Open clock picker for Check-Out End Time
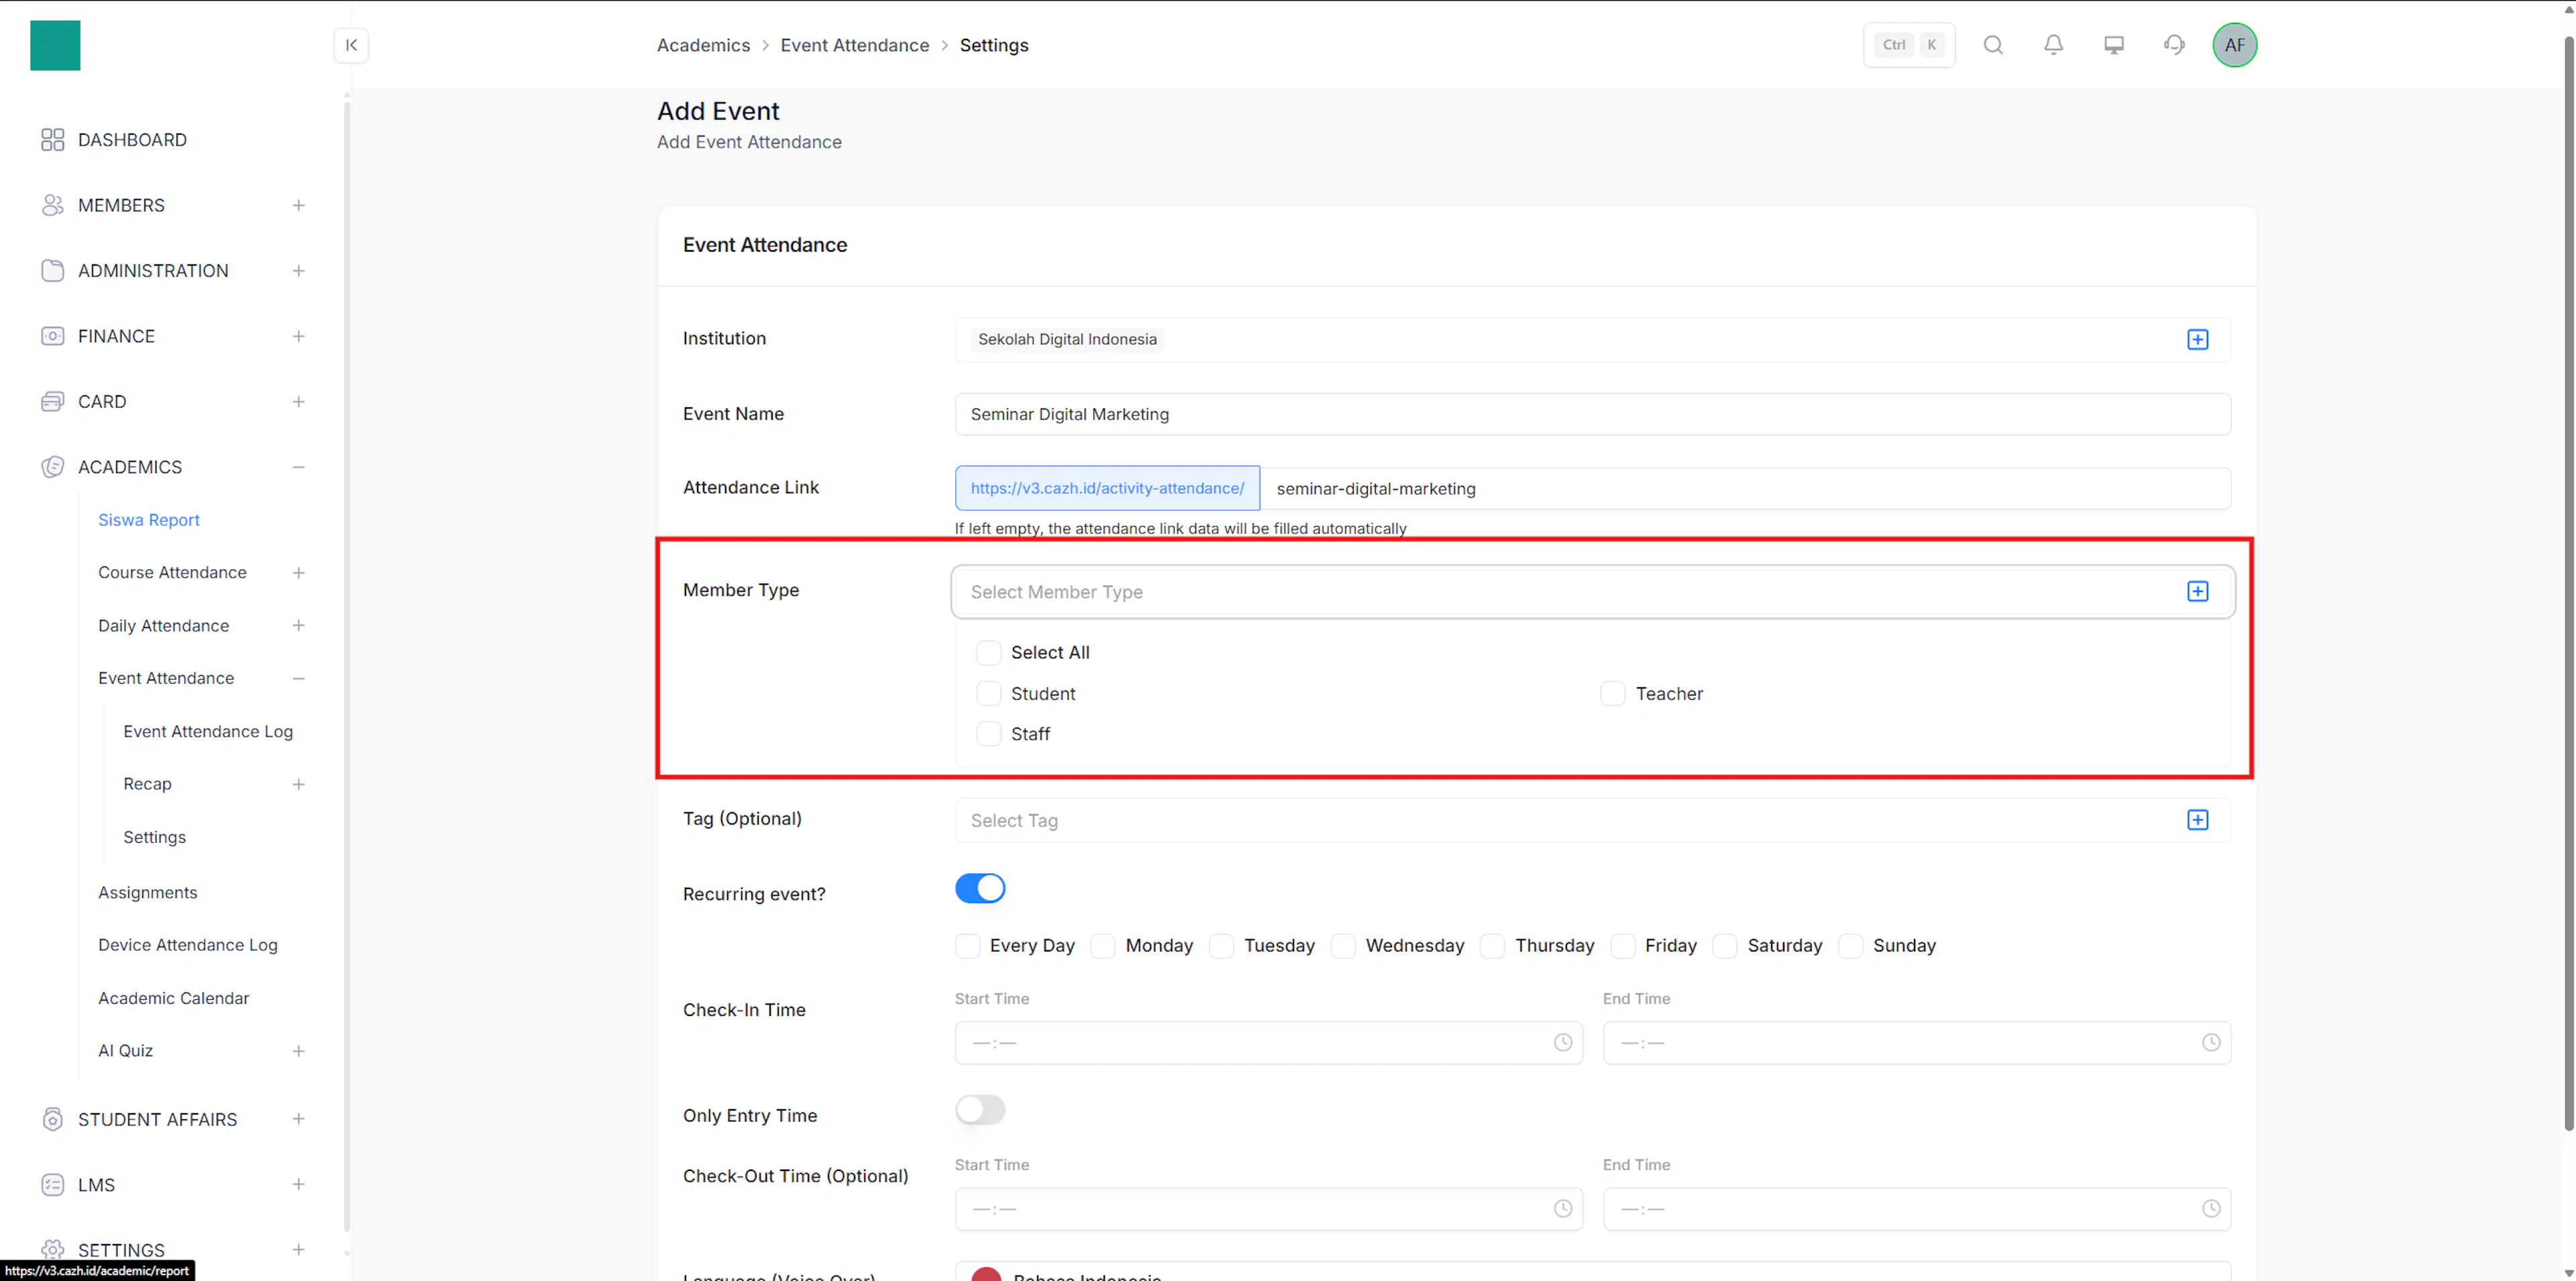2576x1281 pixels. tap(2210, 1209)
